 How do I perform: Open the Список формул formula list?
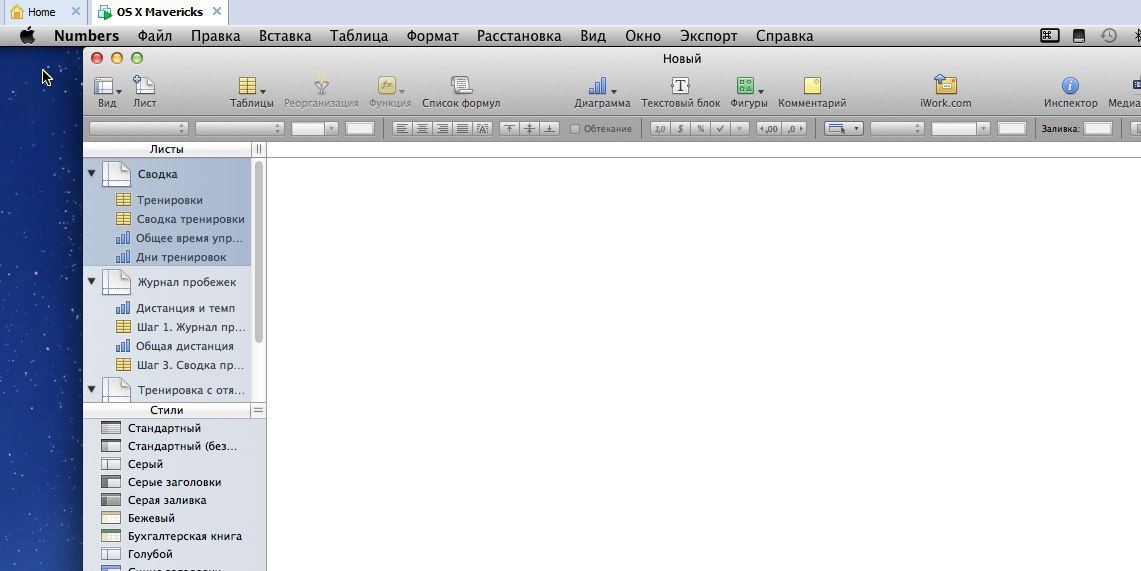coord(461,86)
